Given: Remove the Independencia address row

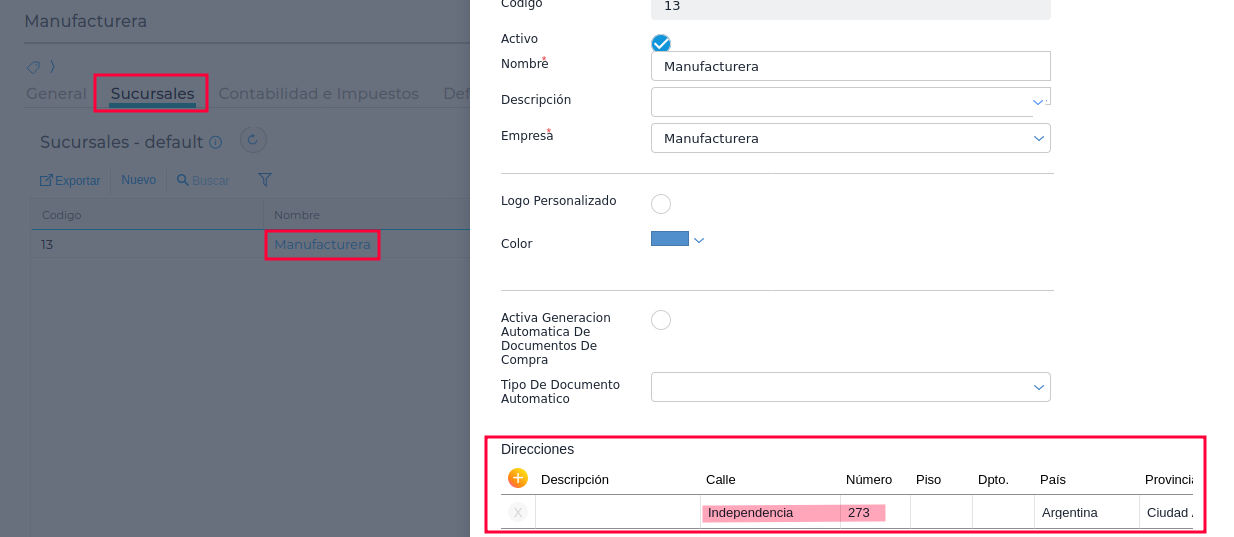Looking at the screenshot, I should pyautogui.click(x=517, y=512).
